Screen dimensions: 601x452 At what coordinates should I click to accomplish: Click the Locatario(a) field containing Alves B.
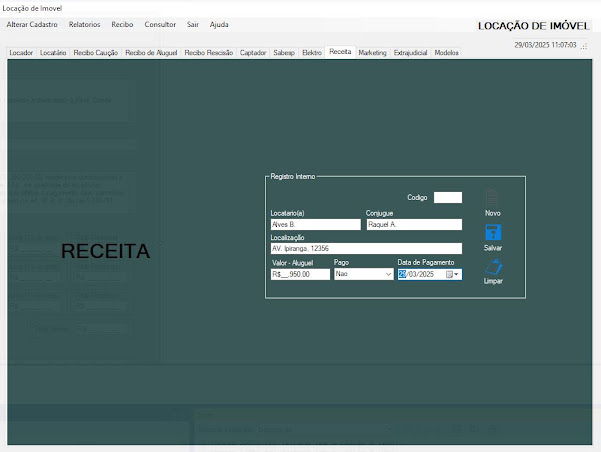pyautogui.click(x=315, y=225)
